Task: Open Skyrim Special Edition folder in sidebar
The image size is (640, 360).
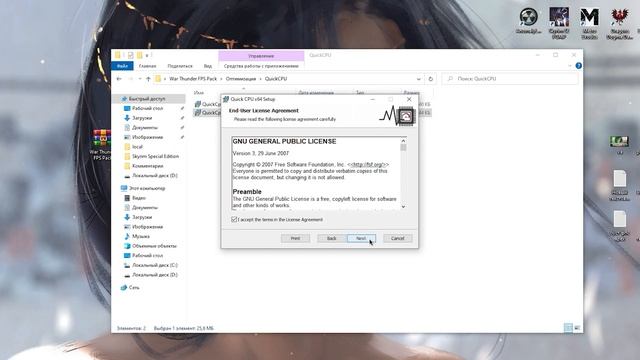Action: 156,156
